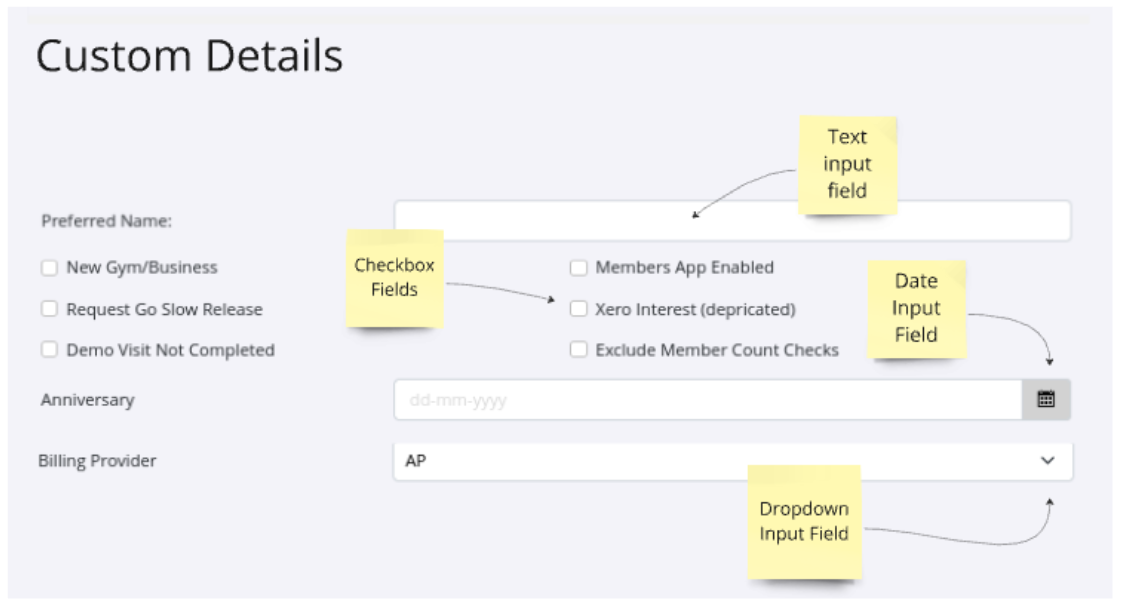
Task: Click the 'Exclude Member Count Checks' label text
Action: click(716, 350)
